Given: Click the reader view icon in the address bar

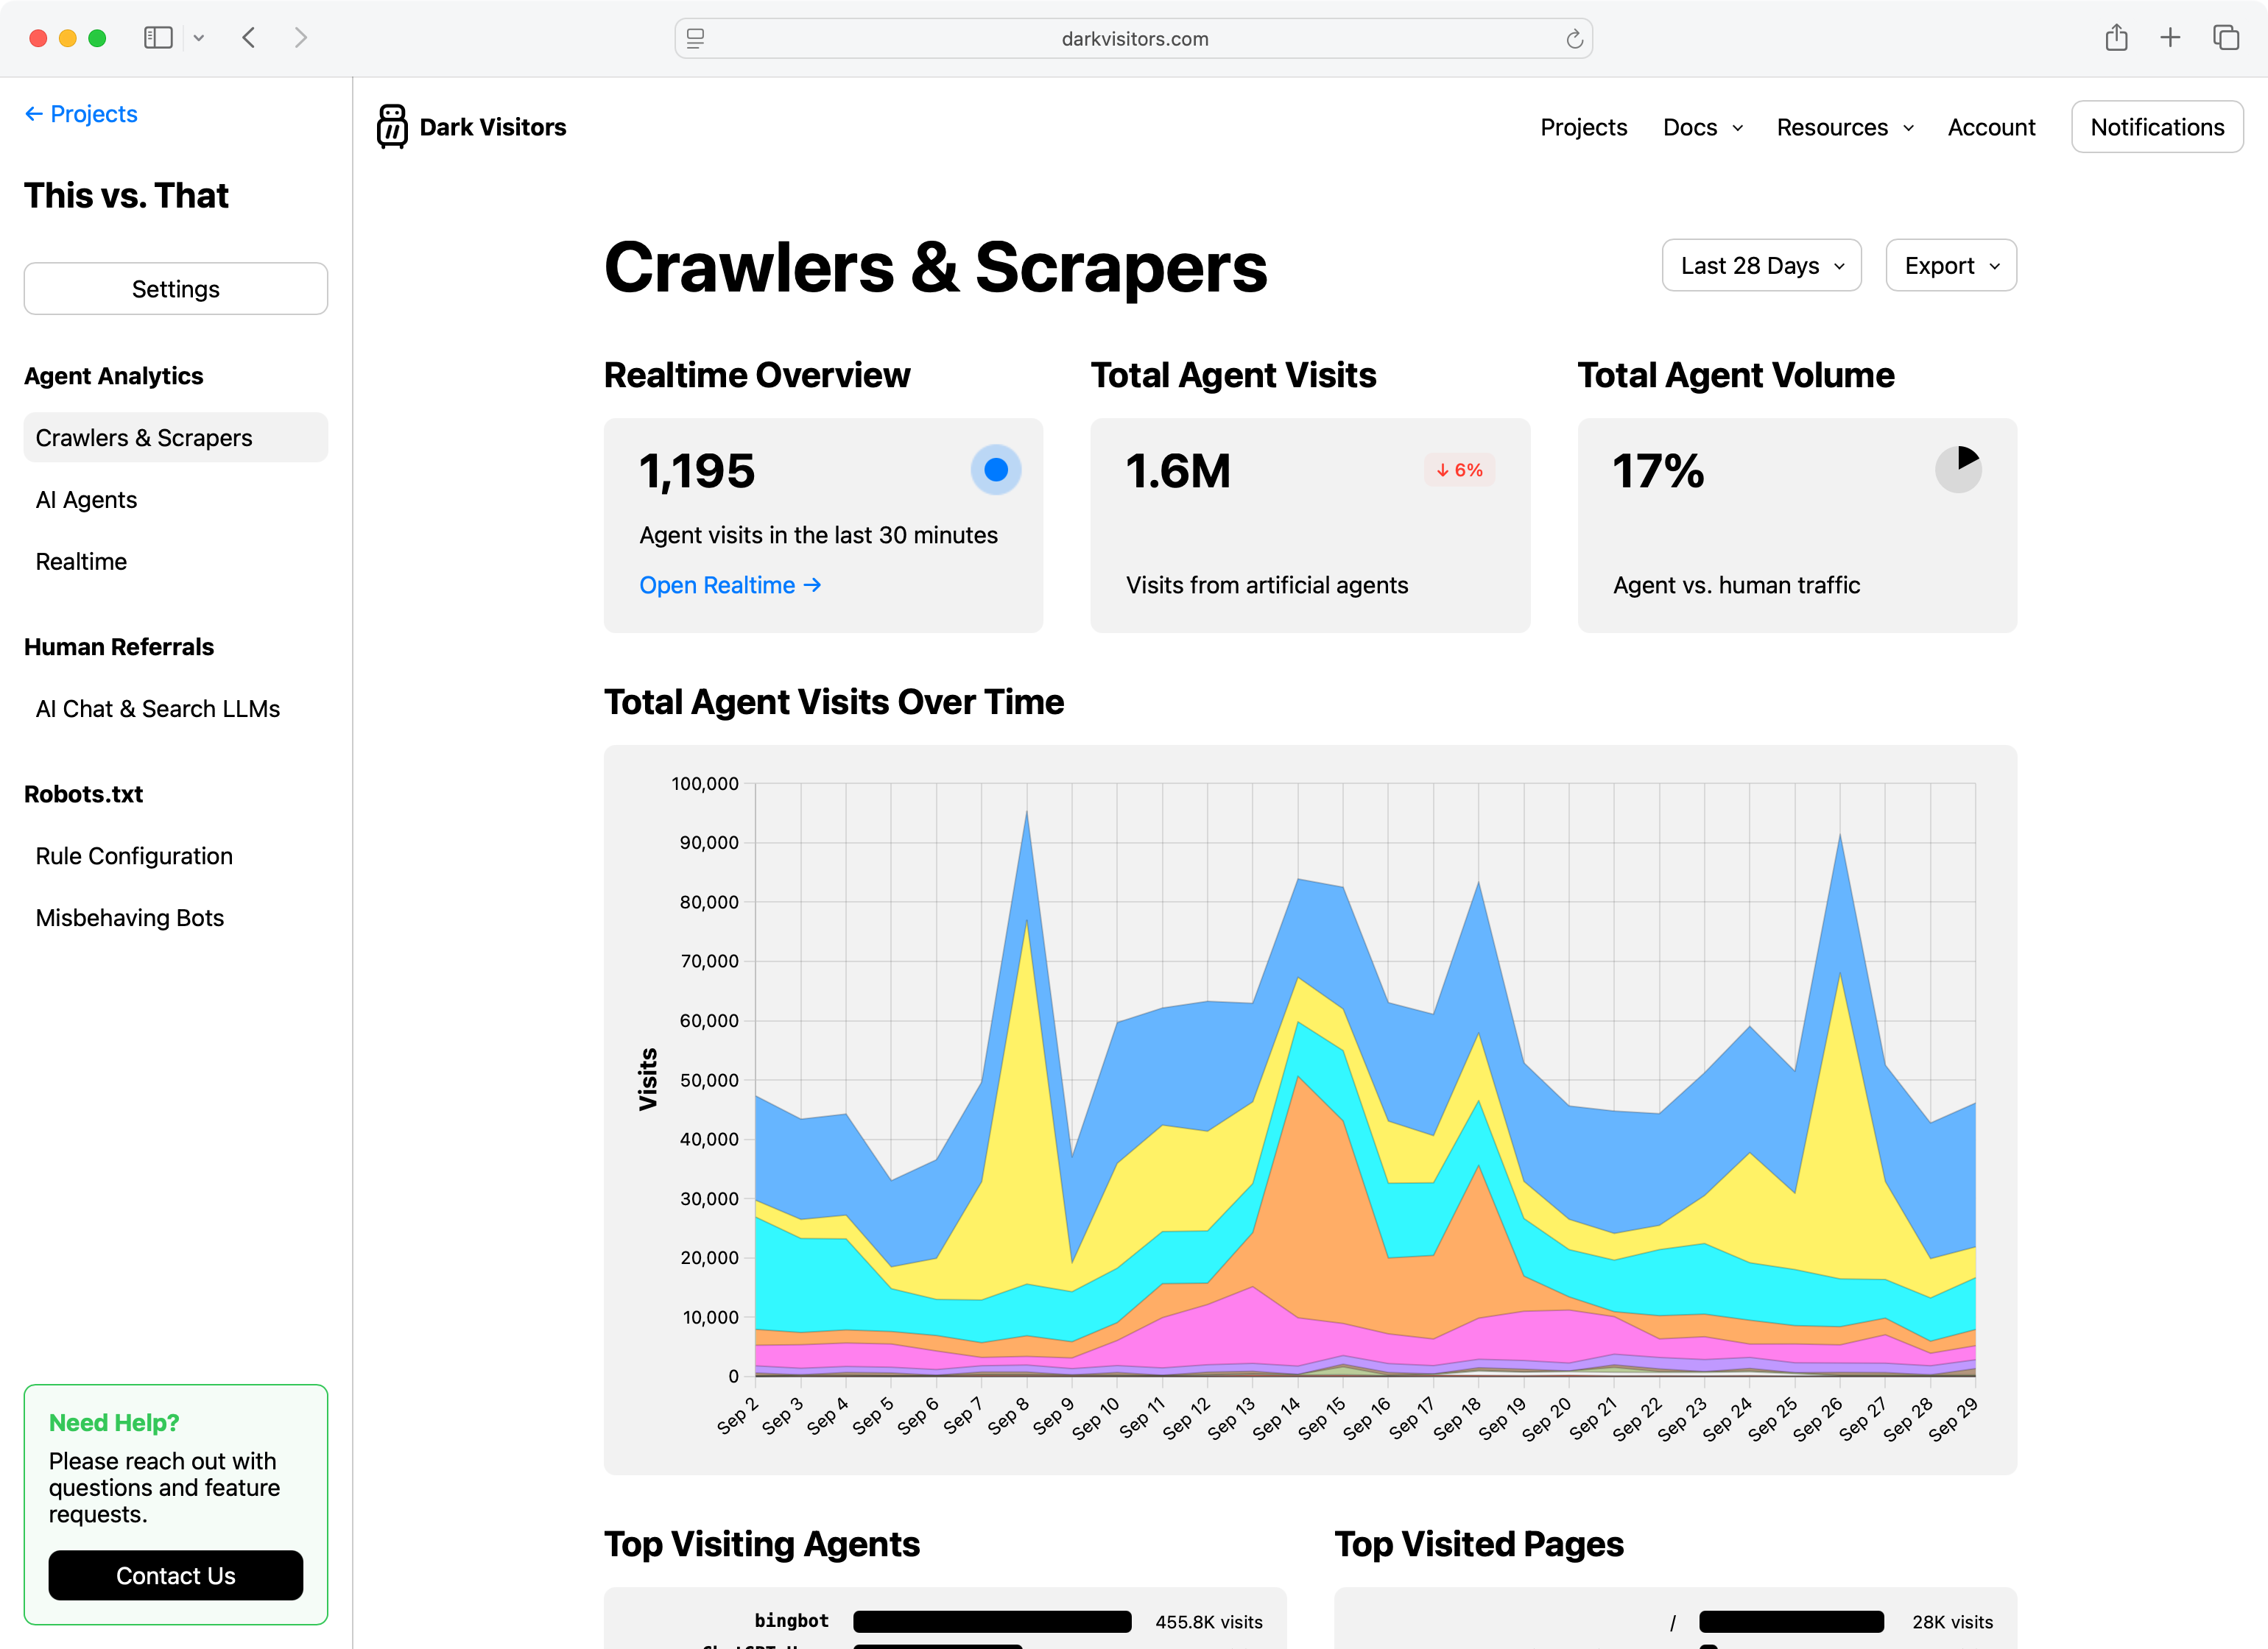Looking at the screenshot, I should tap(695, 38).
